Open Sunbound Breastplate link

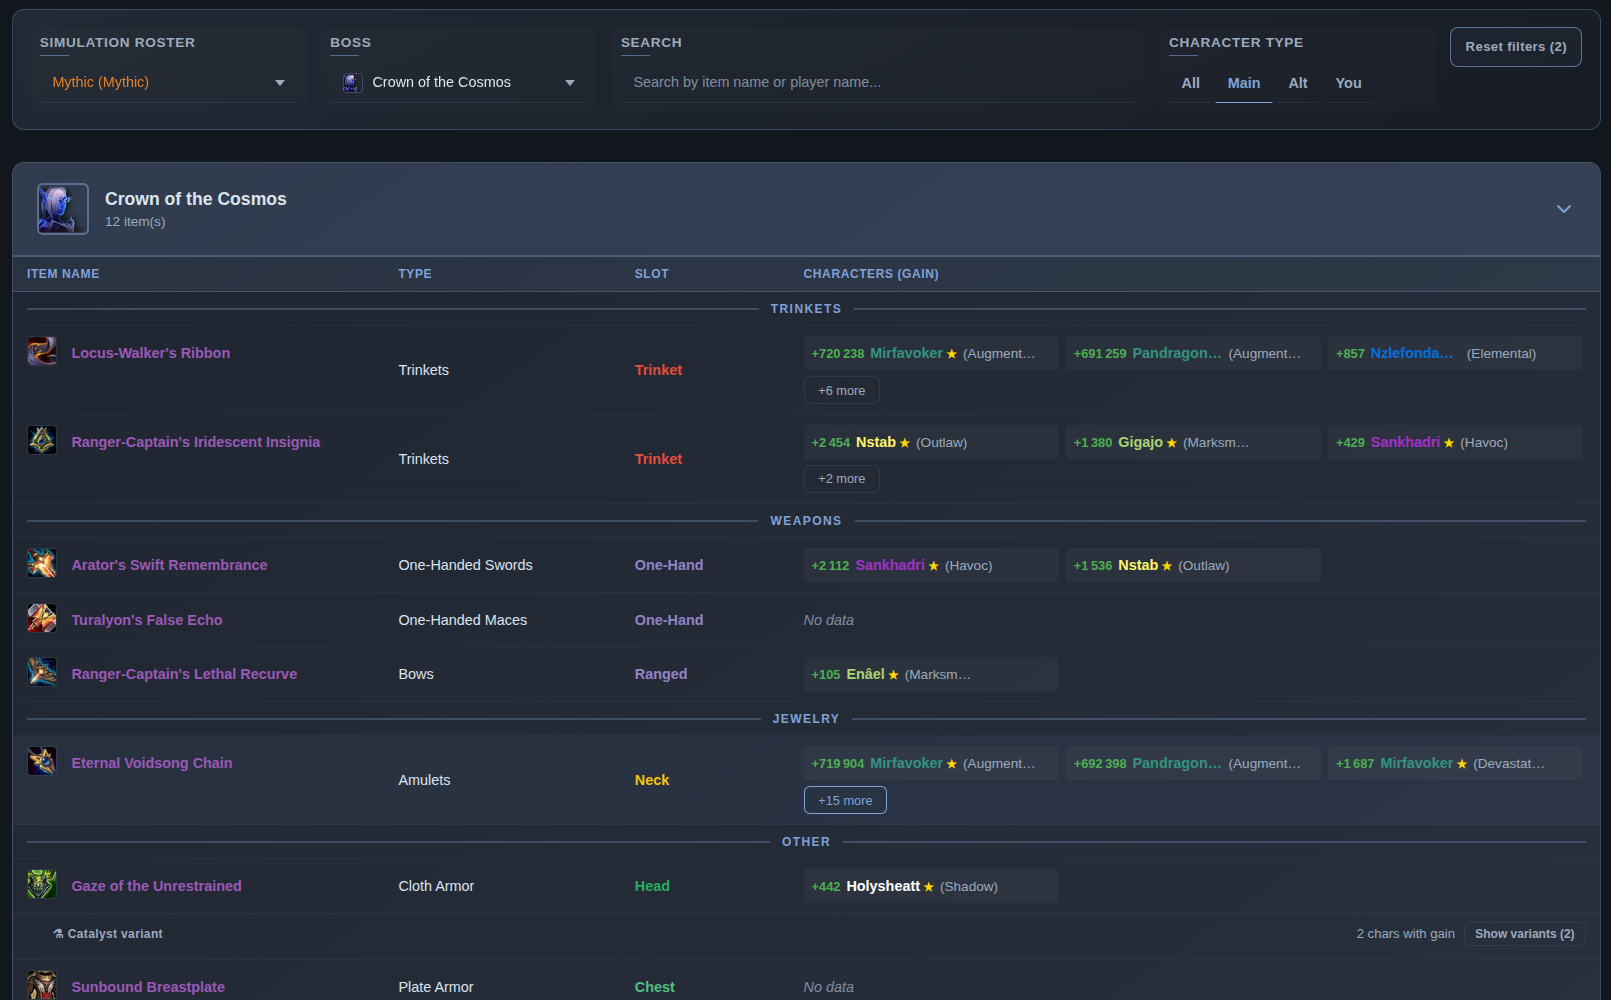pos(148,987)
